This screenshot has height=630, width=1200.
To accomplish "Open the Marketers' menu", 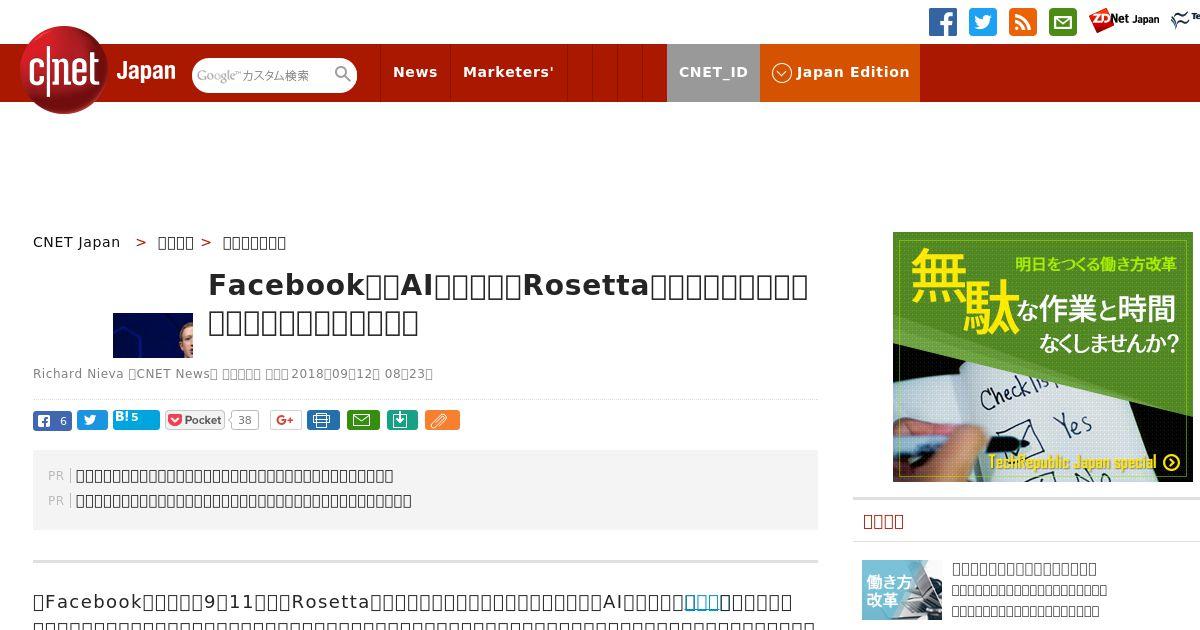I will [x=508, y=72].
